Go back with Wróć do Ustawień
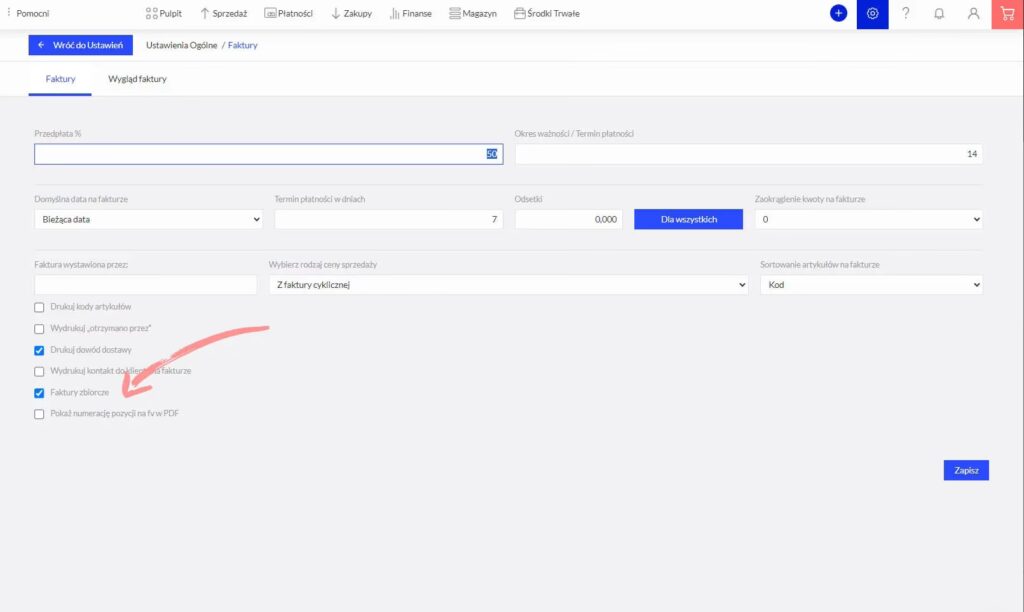 click(81, 45)
